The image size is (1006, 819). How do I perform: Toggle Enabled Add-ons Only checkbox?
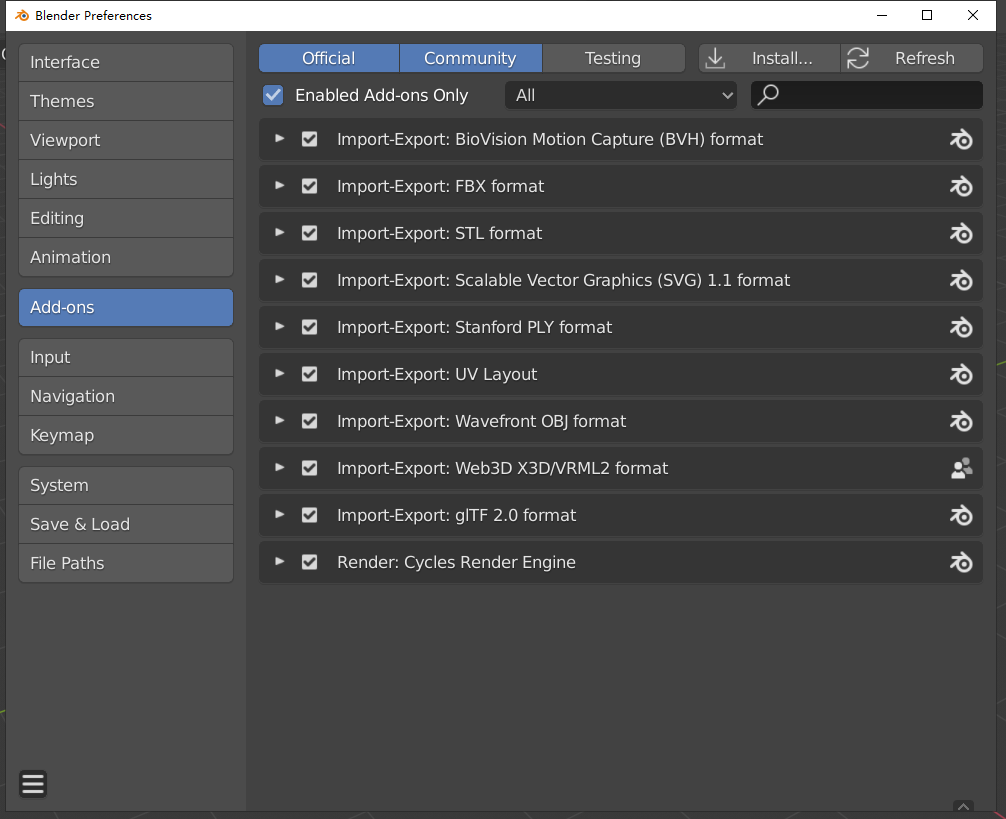tap(273, 95)
